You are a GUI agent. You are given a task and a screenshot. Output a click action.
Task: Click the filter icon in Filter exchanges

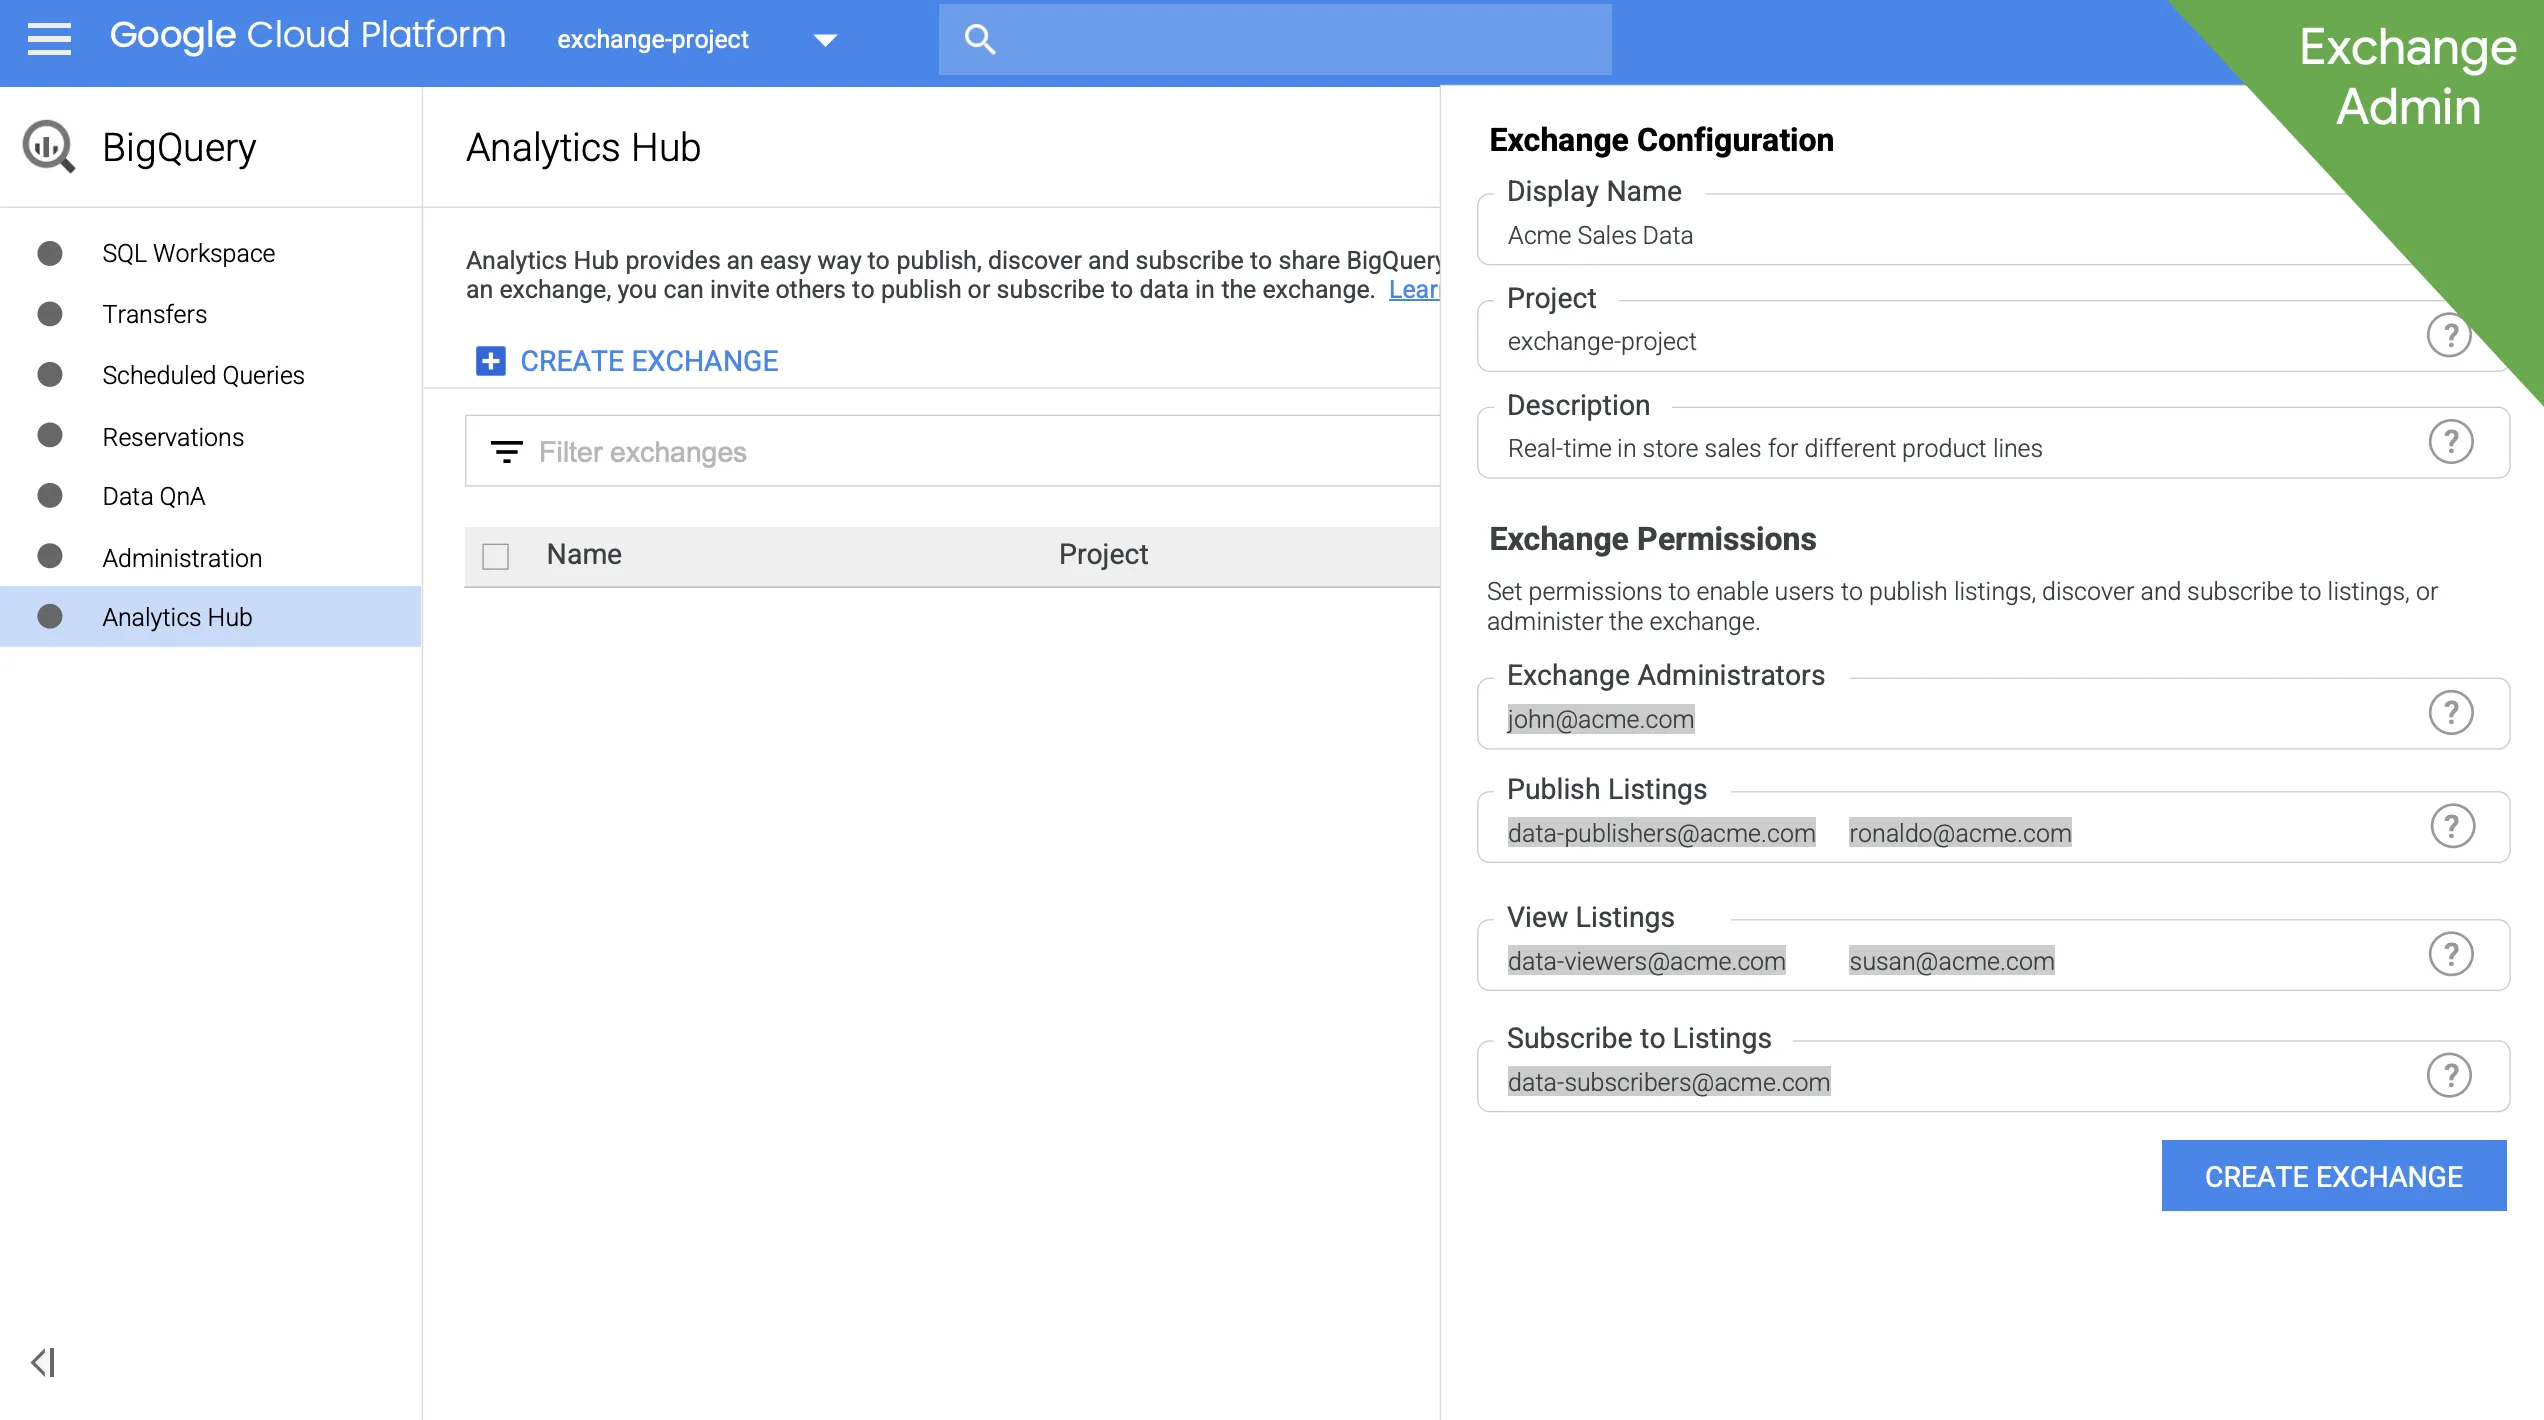point(507,452)
